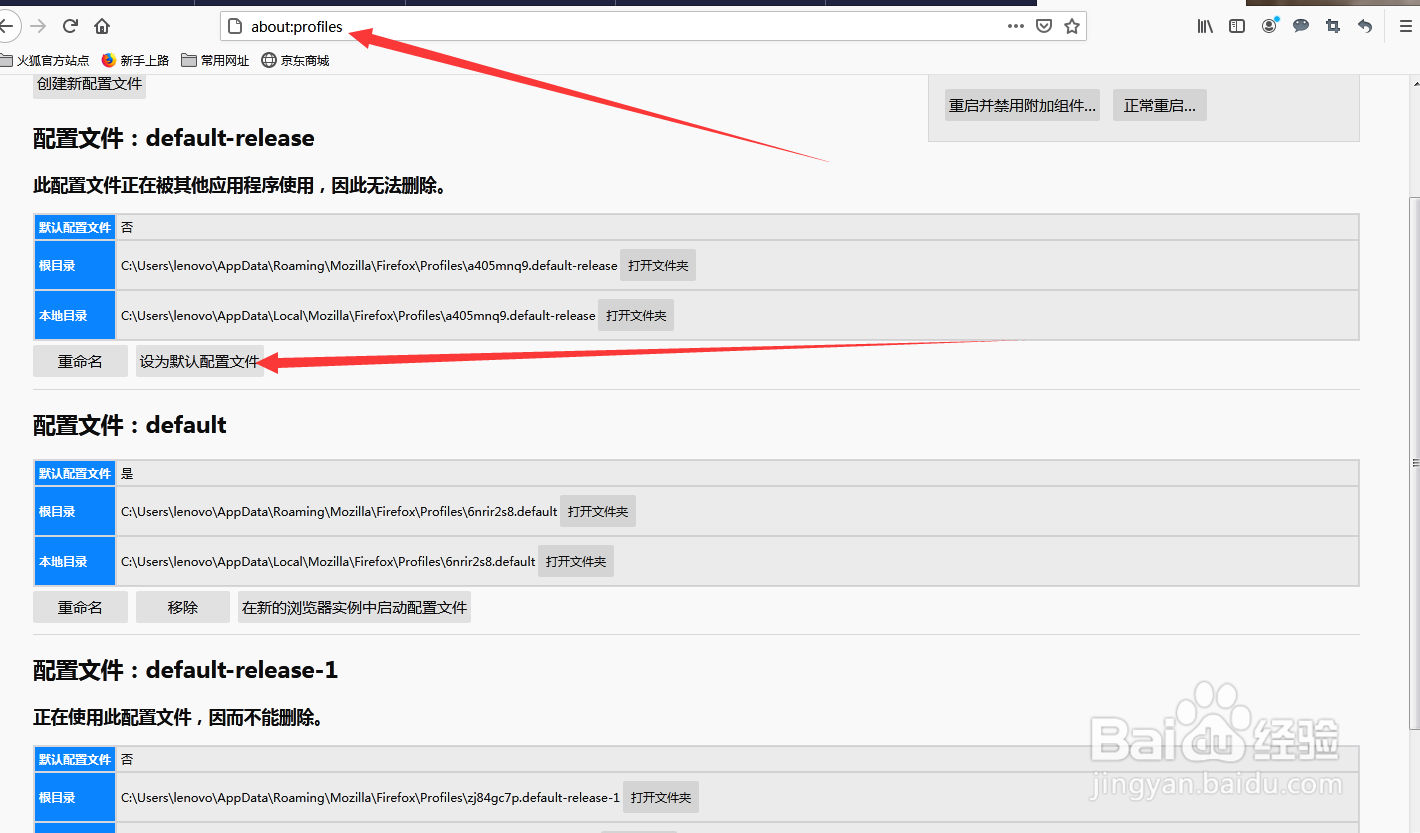Click the screenshot crop tool icon
Screen dimensions: 1420x833
1333,26
